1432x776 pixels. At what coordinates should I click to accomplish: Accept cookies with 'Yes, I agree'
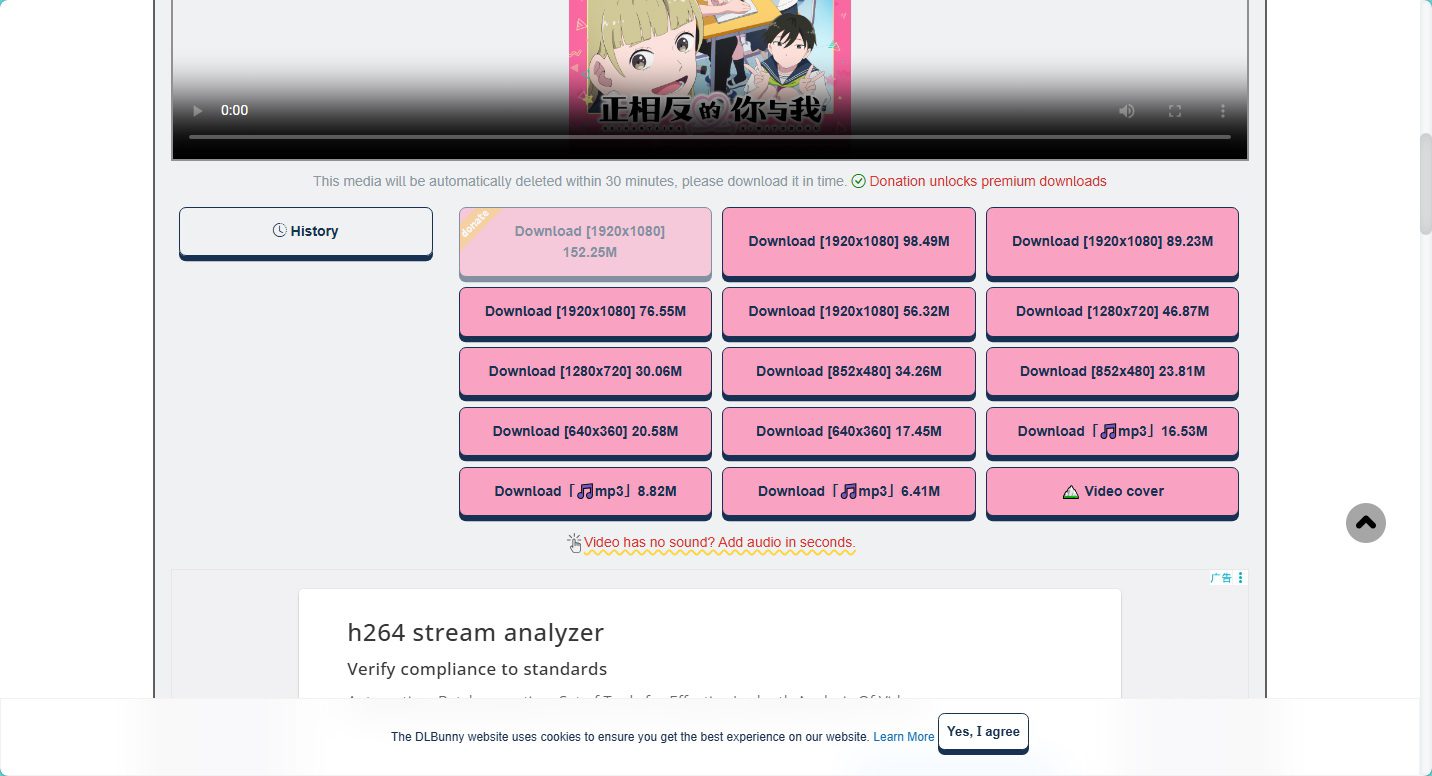coord(983,732)
